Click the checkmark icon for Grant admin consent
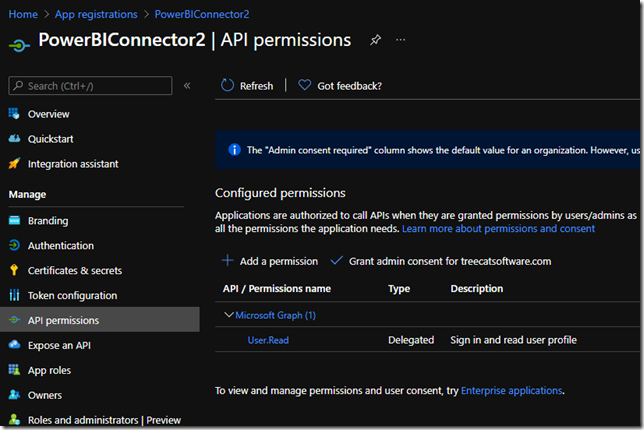The width and height of the screenshot is (644, 430). coord(336,260)
